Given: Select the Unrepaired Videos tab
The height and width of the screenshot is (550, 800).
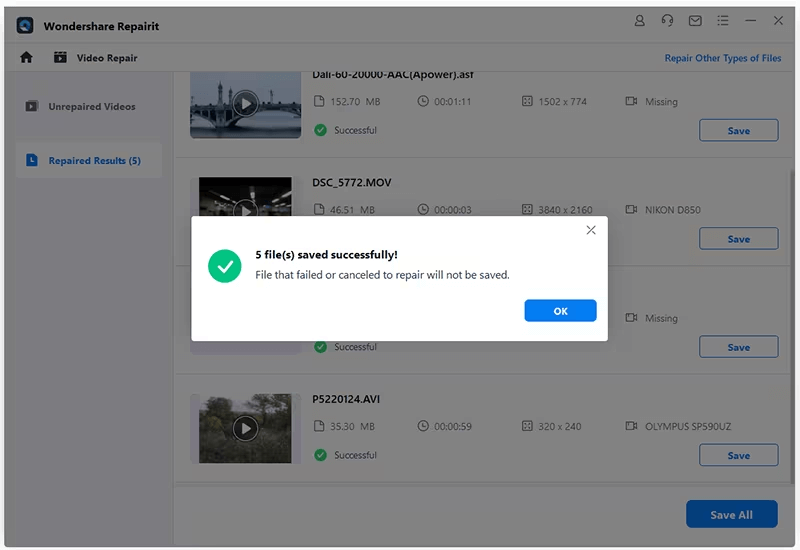Looking at the screenshot, I should (91, 106).
